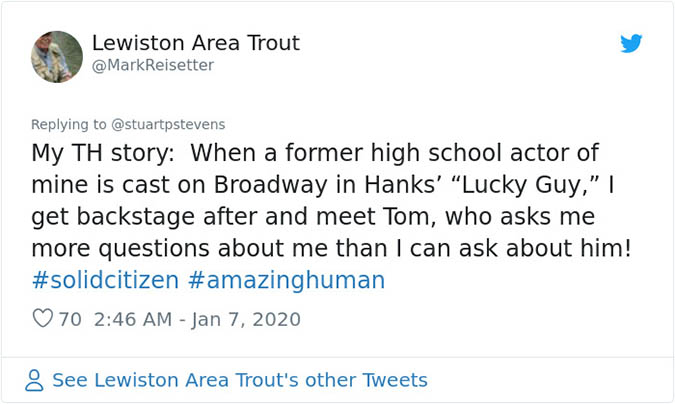Image resolution: width=675 pixels, height=404 pixels.
Task: Click the Lewiston Area Trout display name
Action: 195,43
